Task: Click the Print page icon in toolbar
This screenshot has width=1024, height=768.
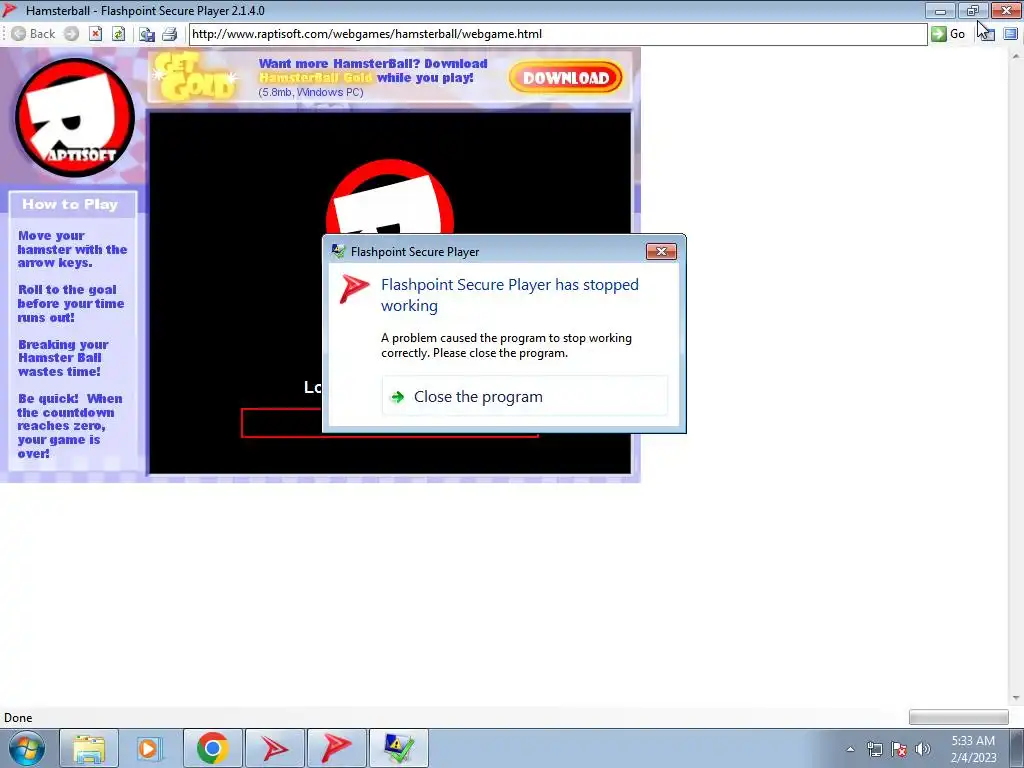Action: [x=169, y=34]
